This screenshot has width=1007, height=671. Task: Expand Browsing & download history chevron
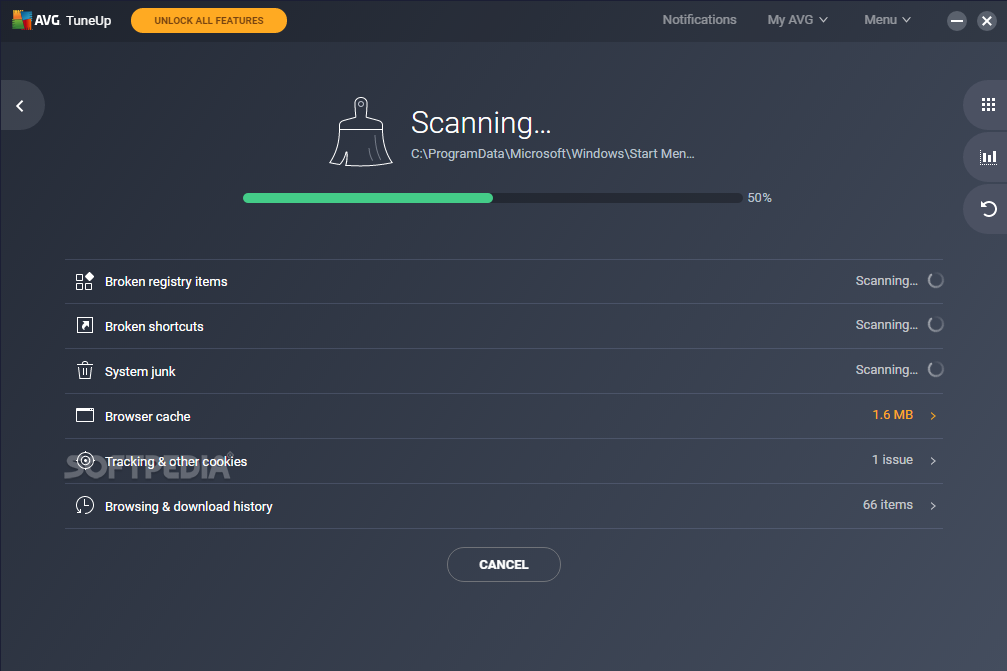point(933,506)
